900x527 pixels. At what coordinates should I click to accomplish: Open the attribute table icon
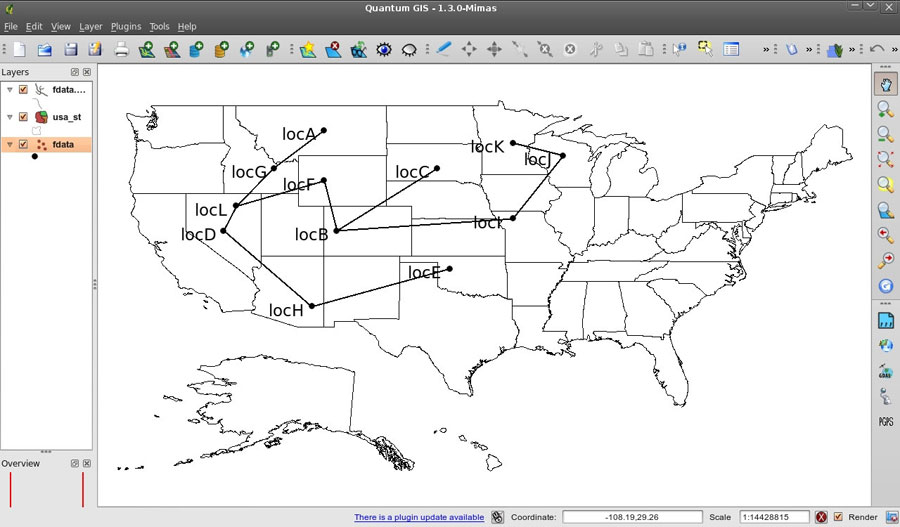(731, 49)
